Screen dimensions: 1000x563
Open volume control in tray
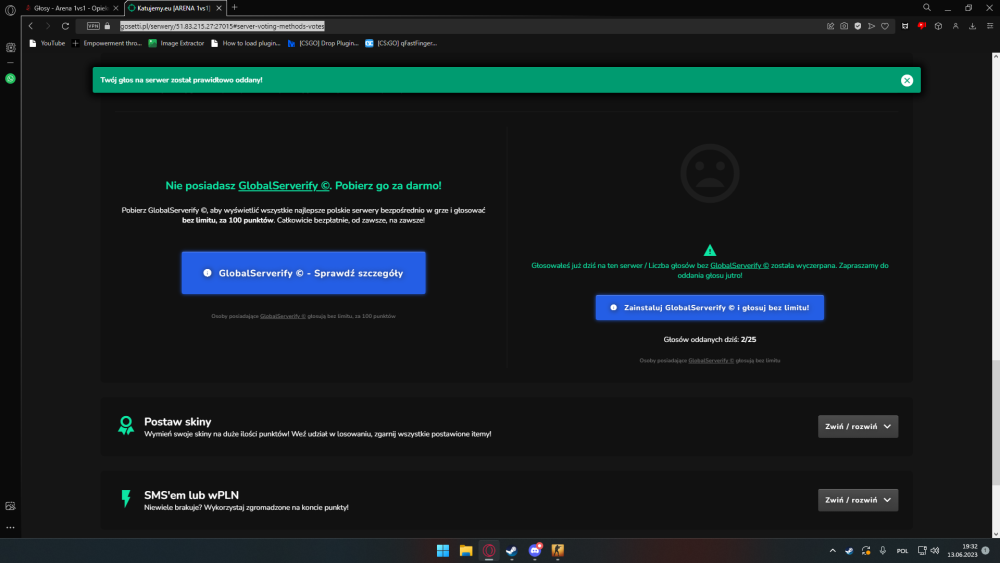[x=935, y=551]
